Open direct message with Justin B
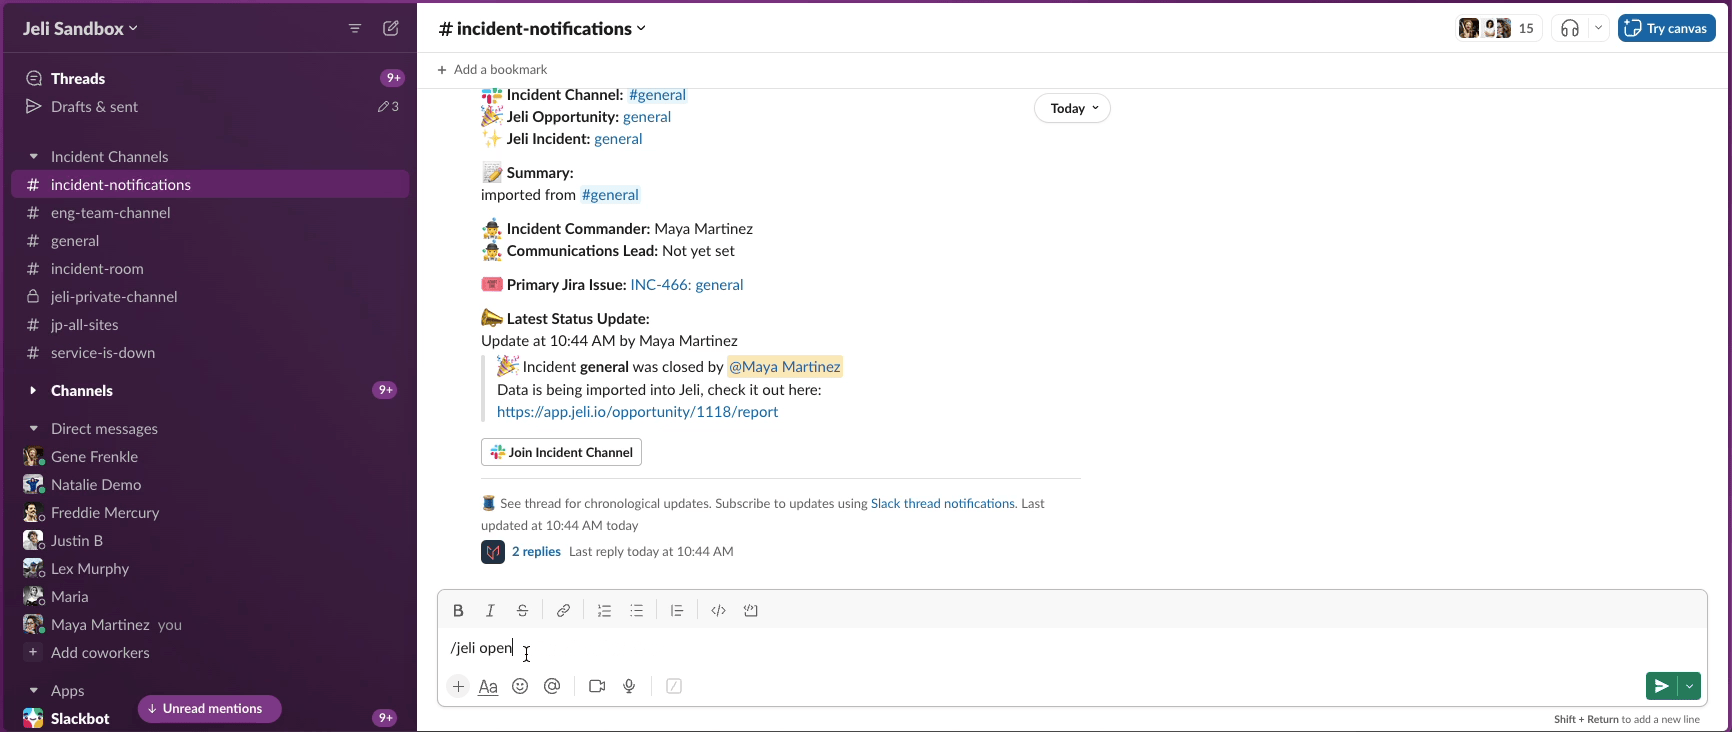Screen dimensions: 1732x732 pyautogui.click(x=210, y=540)
